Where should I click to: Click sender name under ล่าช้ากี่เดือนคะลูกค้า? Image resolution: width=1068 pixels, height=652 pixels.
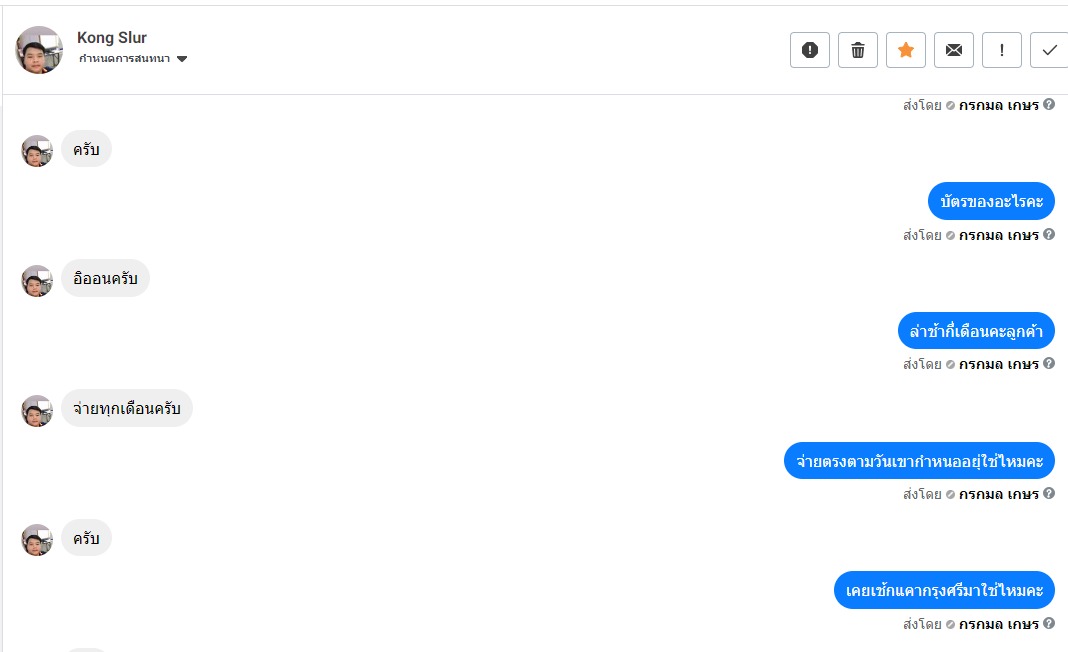[x=998, y=364]
